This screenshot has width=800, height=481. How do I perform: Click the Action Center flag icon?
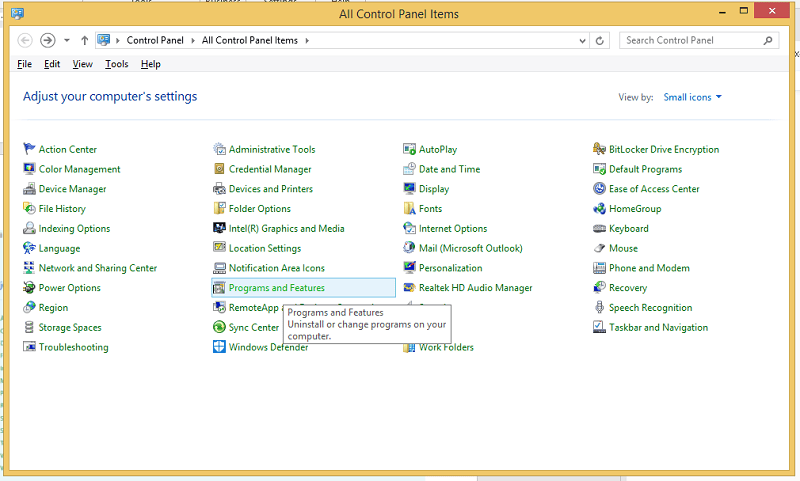point(29,149)
